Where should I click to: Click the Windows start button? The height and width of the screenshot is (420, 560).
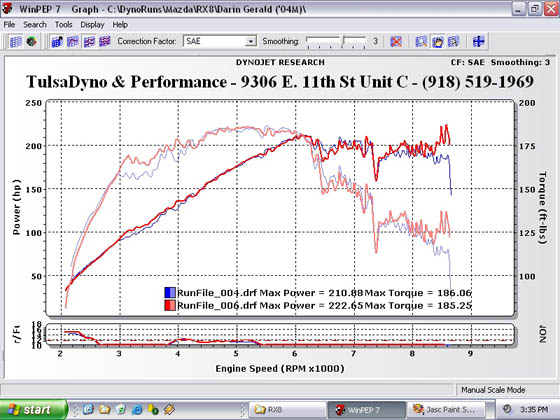tap(34, 409)
